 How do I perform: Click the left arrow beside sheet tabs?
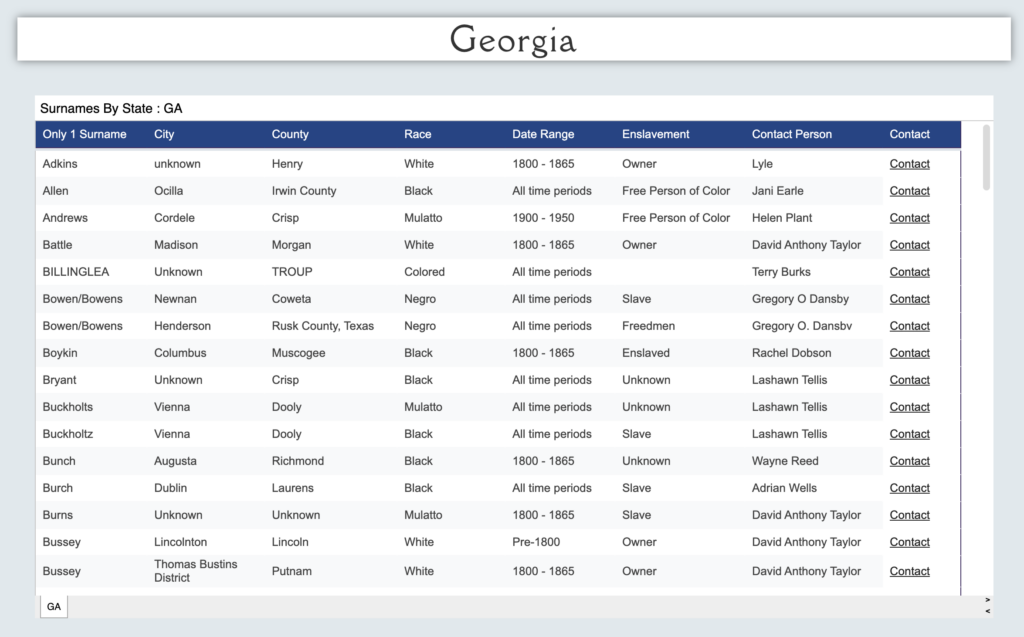[x=988, y=611]
